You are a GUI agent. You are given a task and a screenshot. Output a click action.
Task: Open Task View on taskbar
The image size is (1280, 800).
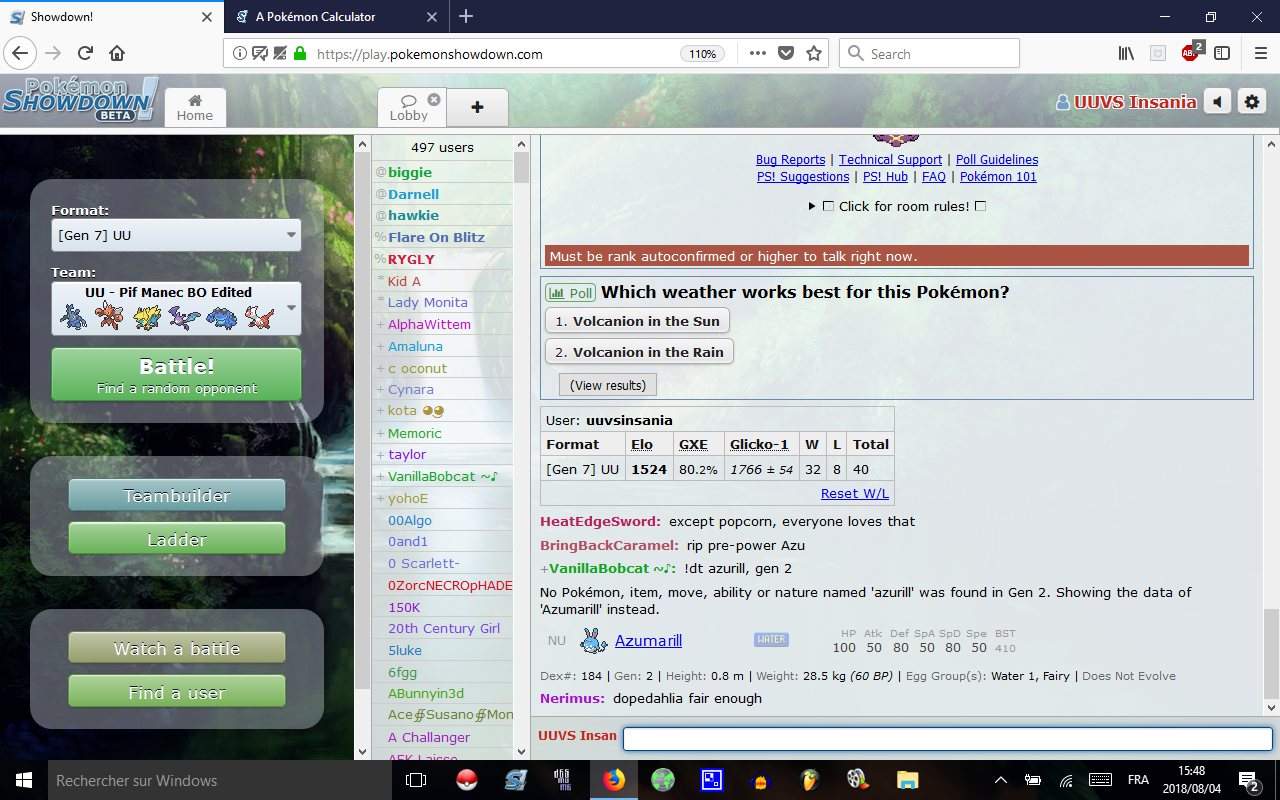(416, 780)
